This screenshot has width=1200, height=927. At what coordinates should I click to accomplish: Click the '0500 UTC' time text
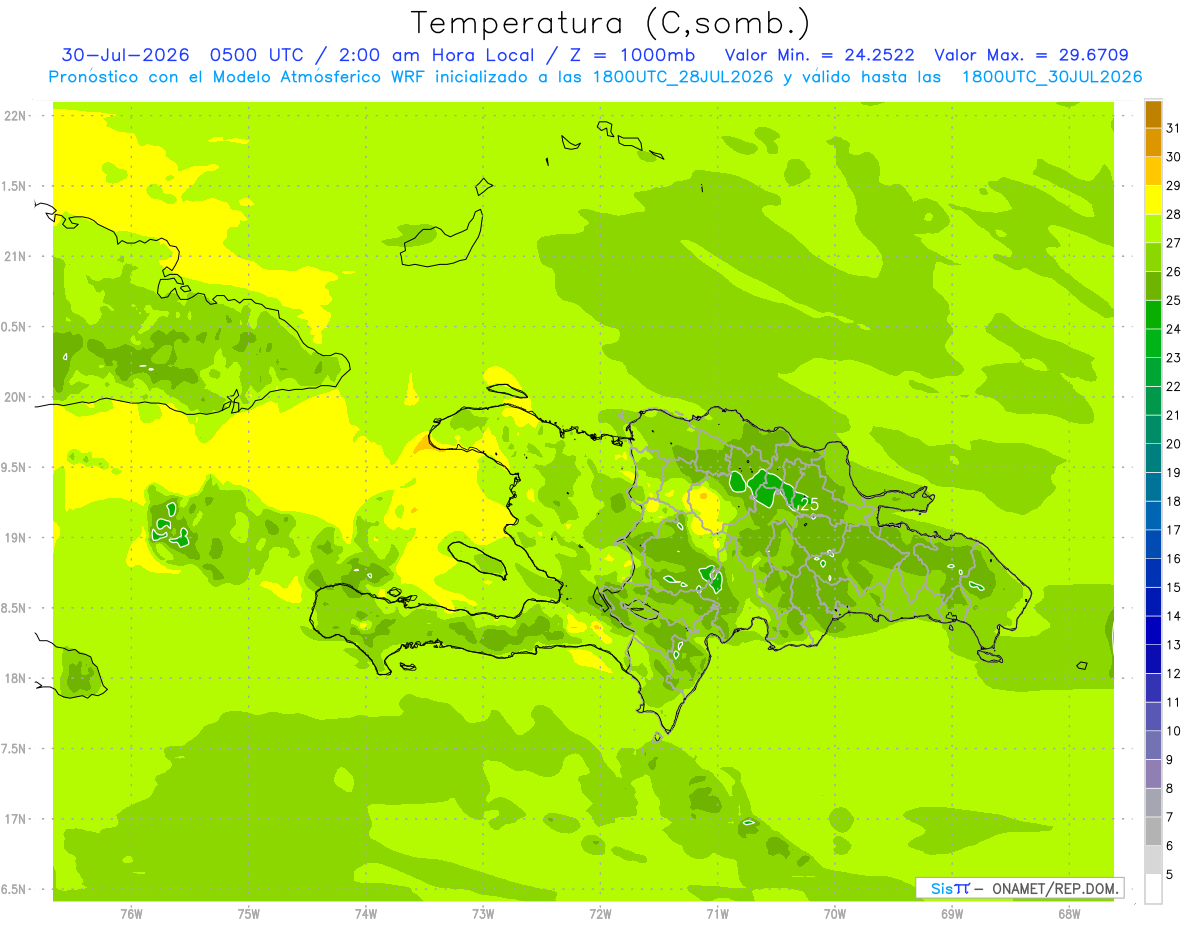pyautogui.click(x=259, y=55)
